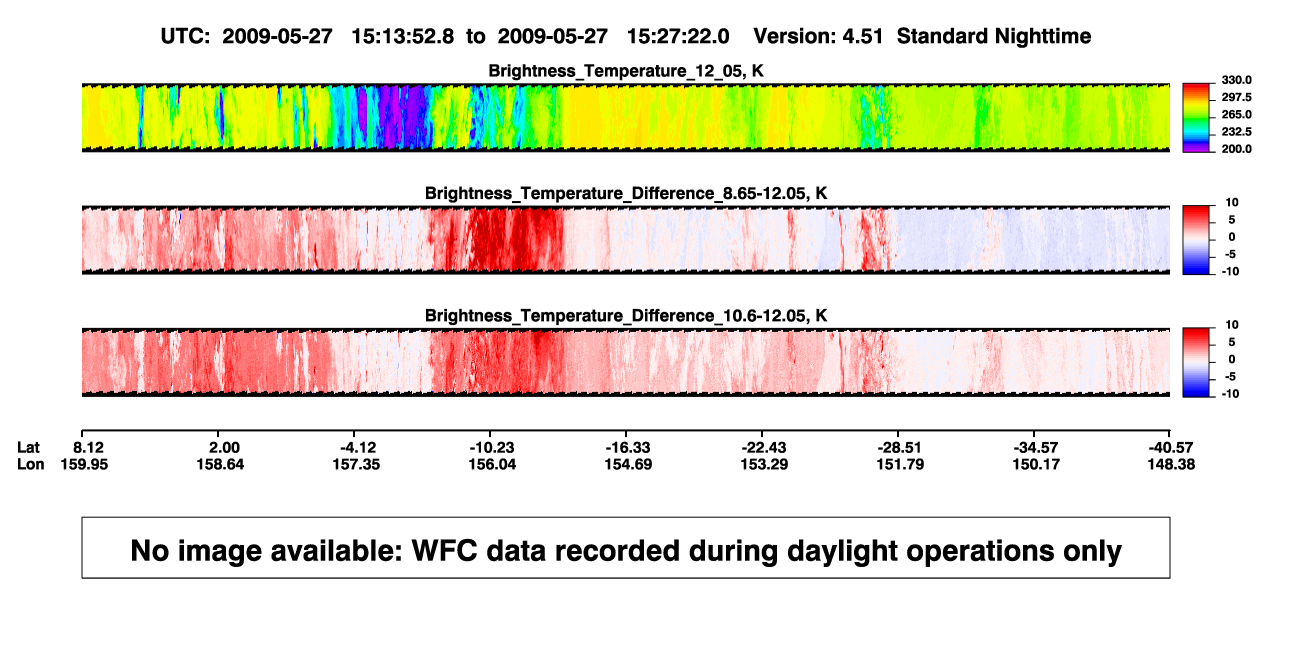This screenshot has width=1300, height=667.
Task: Click longitude value 151.79
Action: pyautogui.click(x=898, y=464)
